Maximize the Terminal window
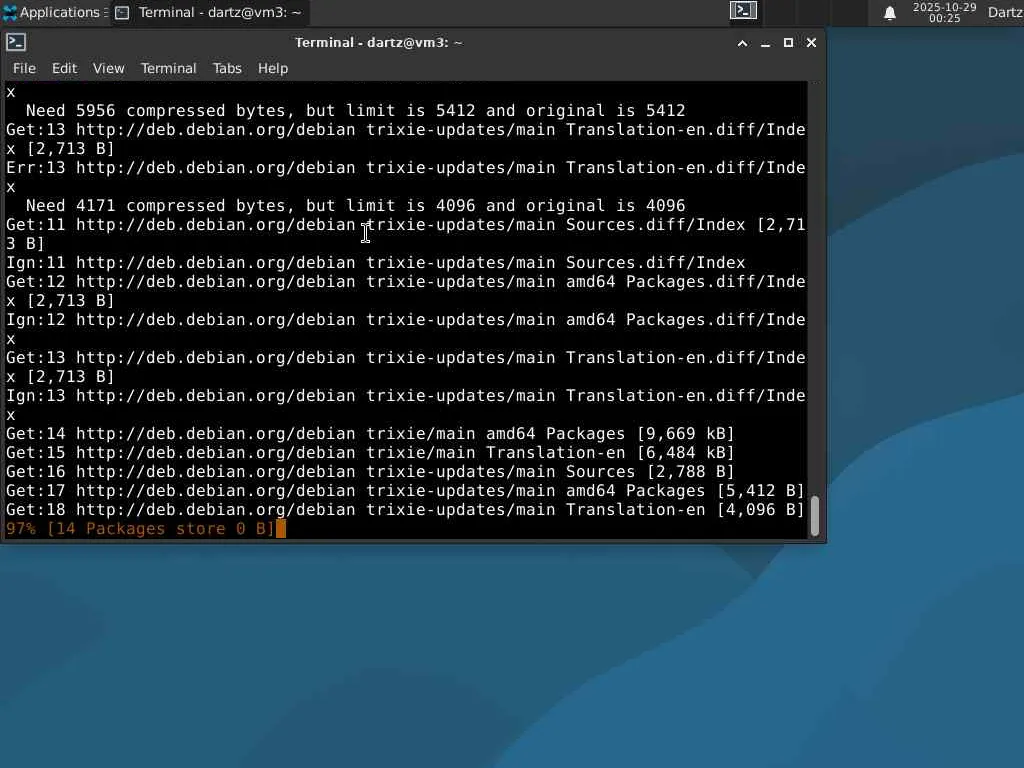This screenshot has width=1024, height=768. (788, 42)
